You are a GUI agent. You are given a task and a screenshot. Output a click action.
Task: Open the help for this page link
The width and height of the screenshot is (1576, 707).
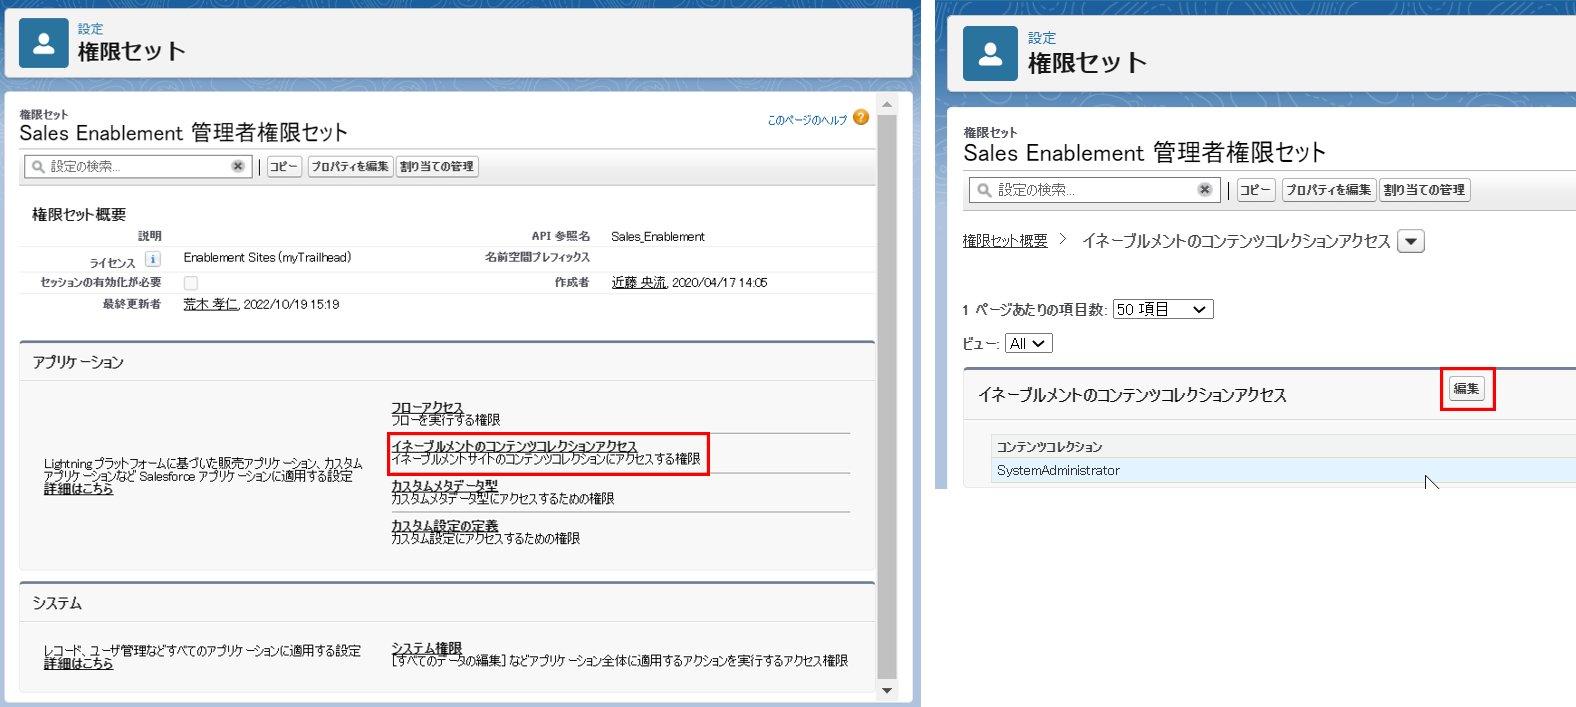[807, 120]
